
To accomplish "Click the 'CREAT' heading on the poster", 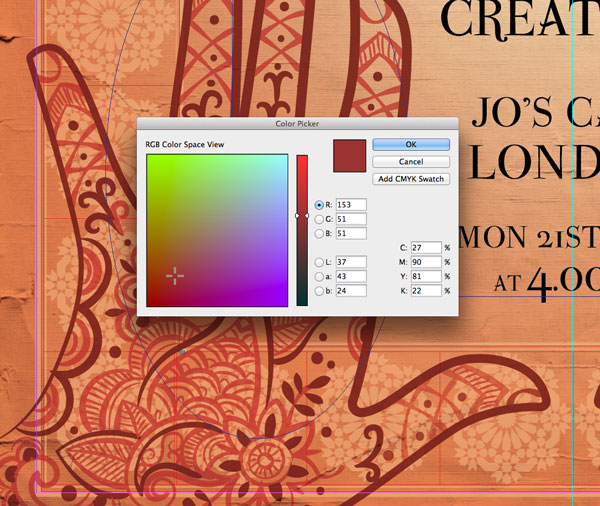I will (520, 19).
